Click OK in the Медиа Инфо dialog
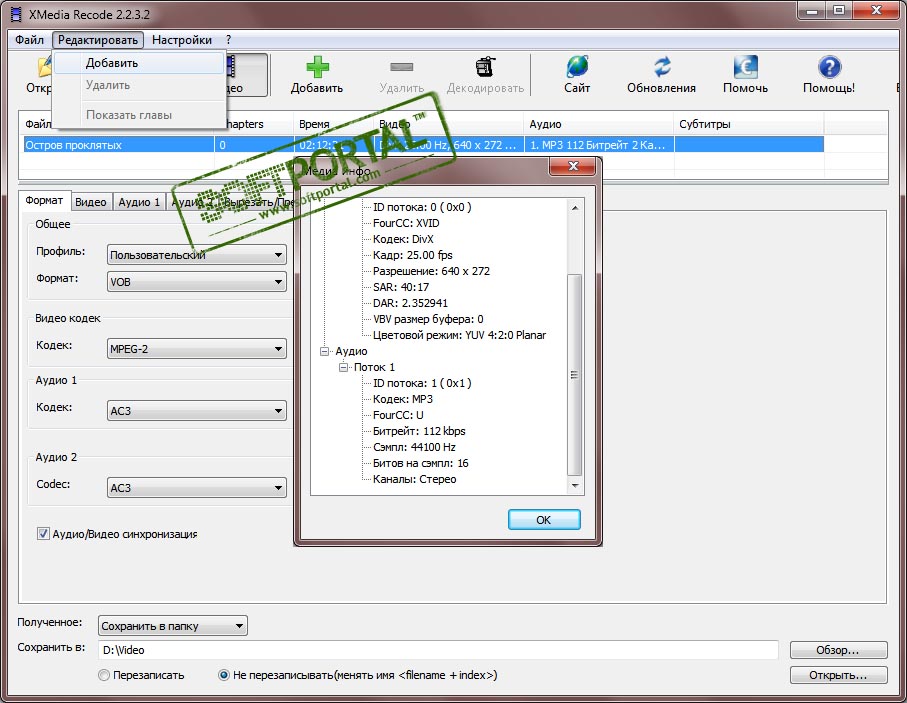Image resolution: width=907 pixels, height=703 pixels. click(x=544, y=520)
